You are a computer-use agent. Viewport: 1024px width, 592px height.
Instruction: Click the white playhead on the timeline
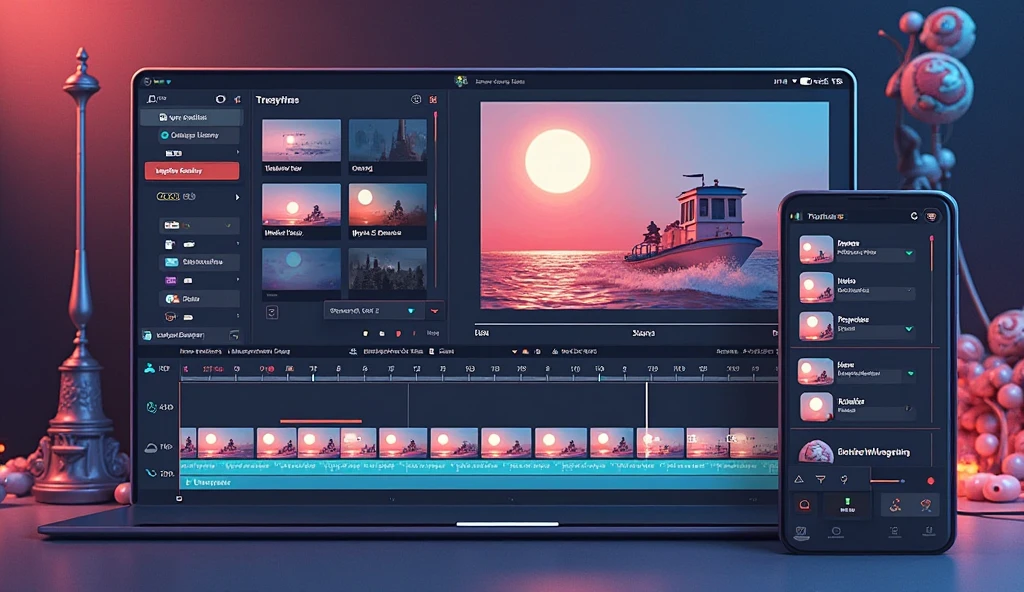(x=647, y=419)
